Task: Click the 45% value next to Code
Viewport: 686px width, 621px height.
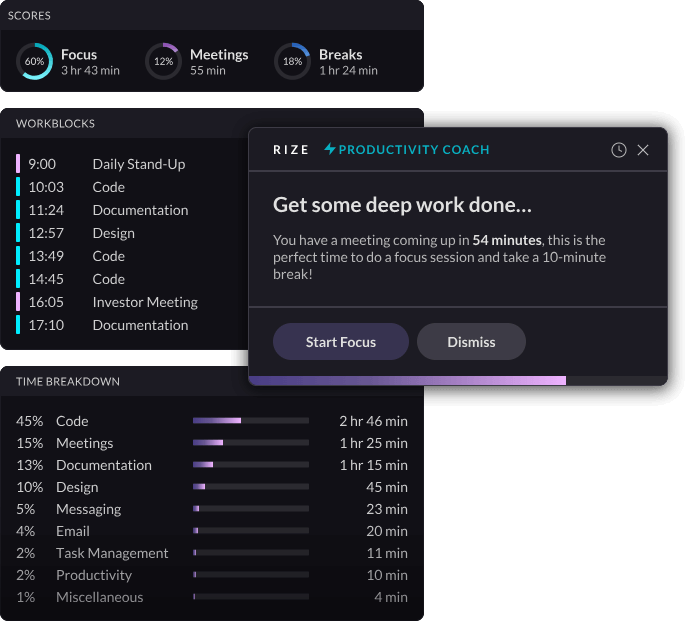Action: [x=30, y=421]
